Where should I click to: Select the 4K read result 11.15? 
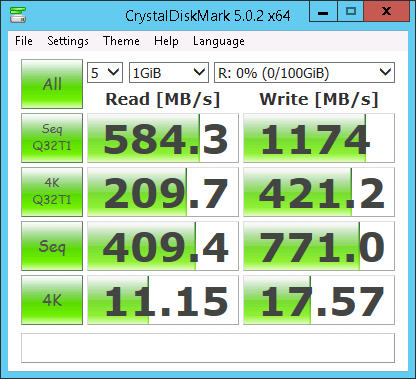click(x=163, y=300)
